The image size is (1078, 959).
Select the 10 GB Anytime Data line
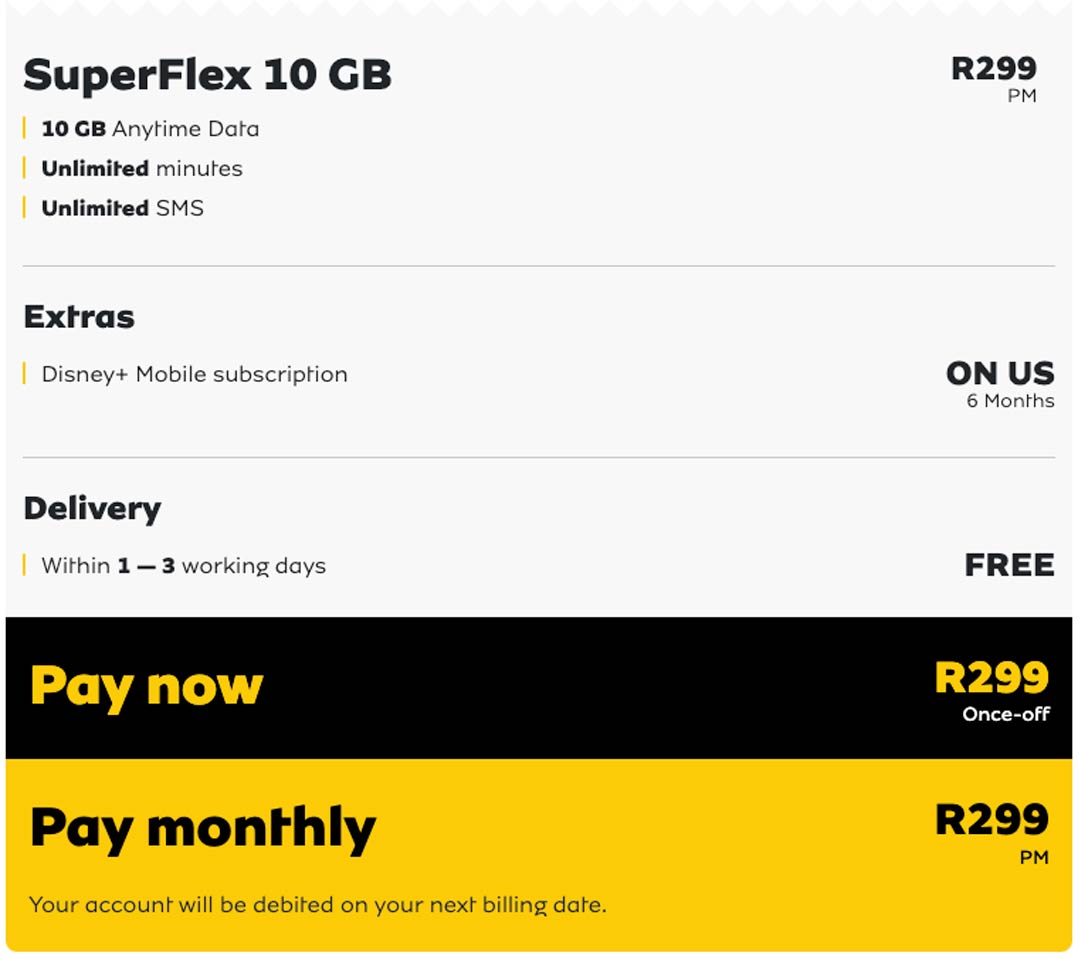point(150,129)
